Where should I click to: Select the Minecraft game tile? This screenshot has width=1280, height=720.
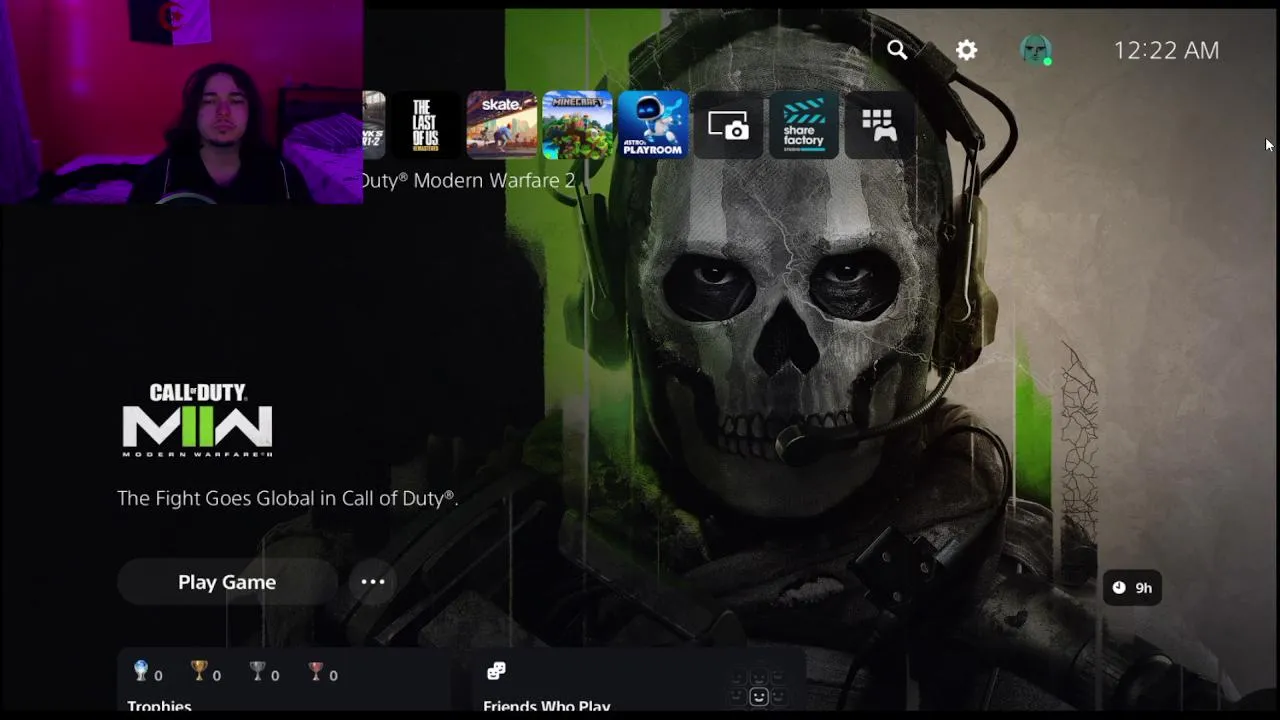pyautogui.click(x=577, y=125)
